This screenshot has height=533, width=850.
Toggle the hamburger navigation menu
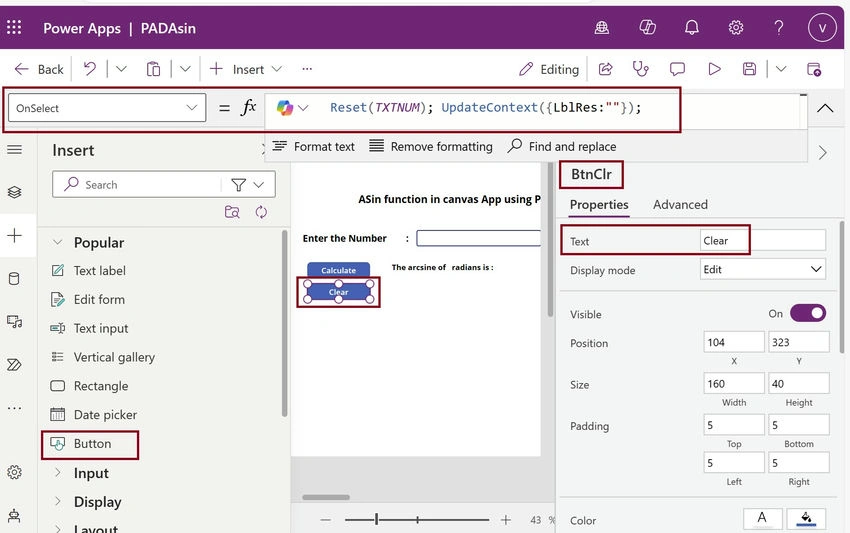[15, 150]
